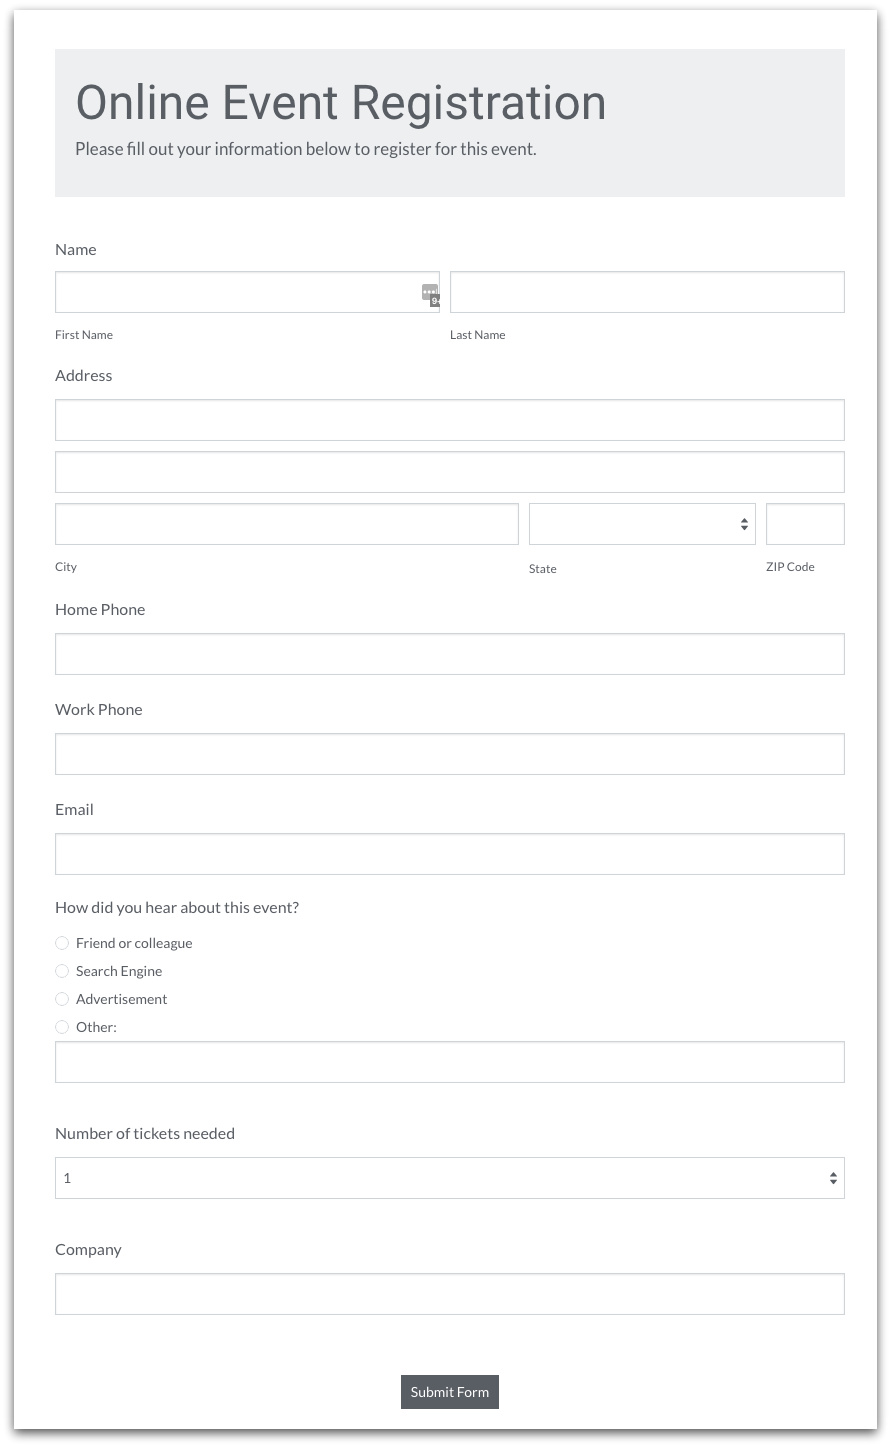The image size is (891, 1447).
Task: Click the Email input field
Action: point(450,854)
